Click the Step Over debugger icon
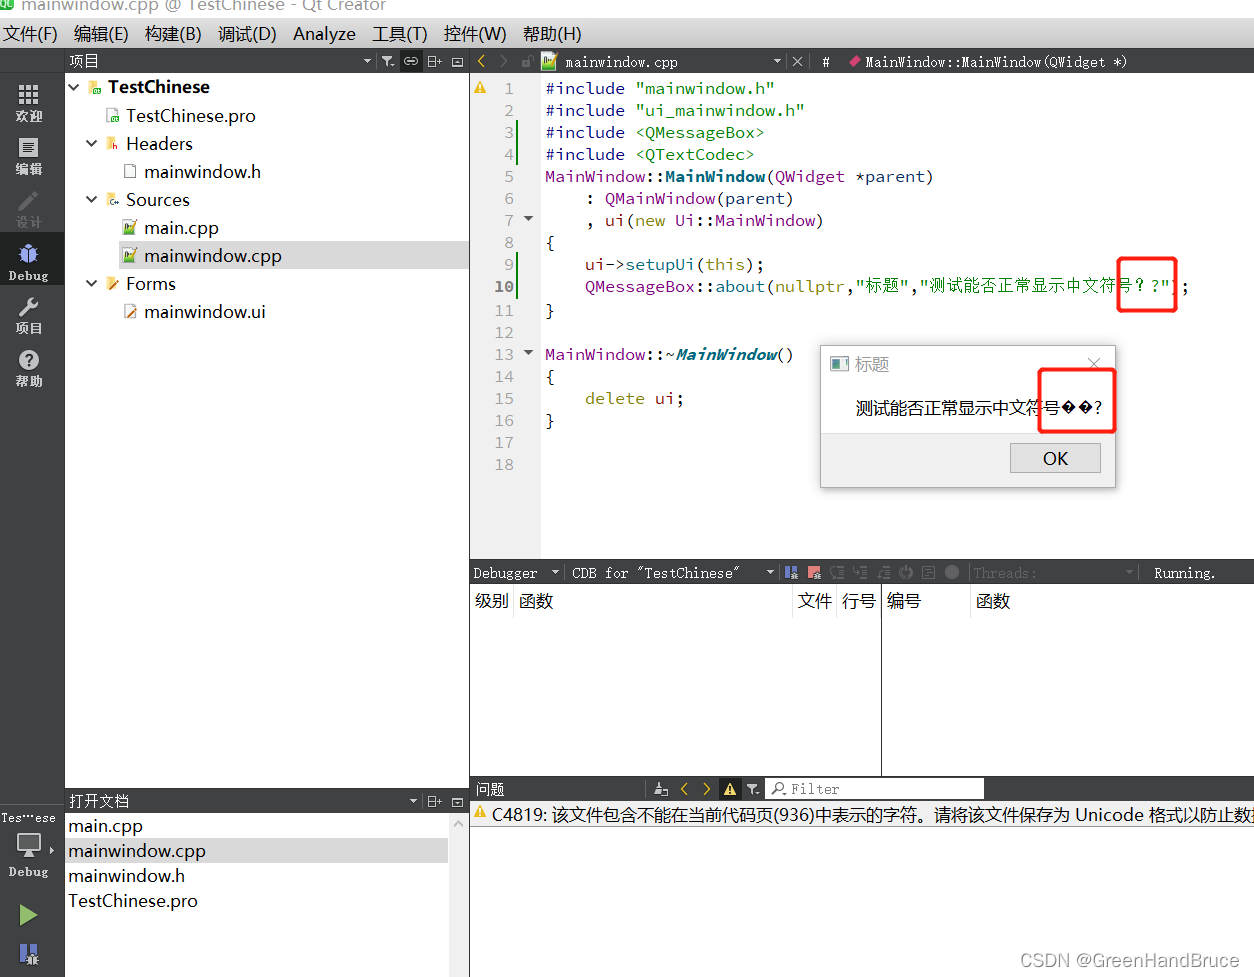The image size is (1254, 977). (837, 573)
